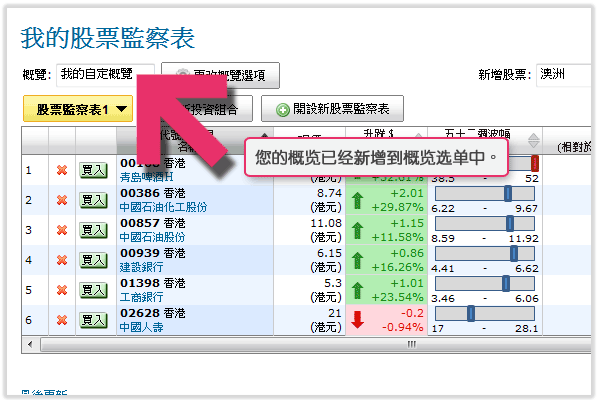The image size is (600, 400).
Task: Click stock code 01398 香港
Action: tap(153, 283)
